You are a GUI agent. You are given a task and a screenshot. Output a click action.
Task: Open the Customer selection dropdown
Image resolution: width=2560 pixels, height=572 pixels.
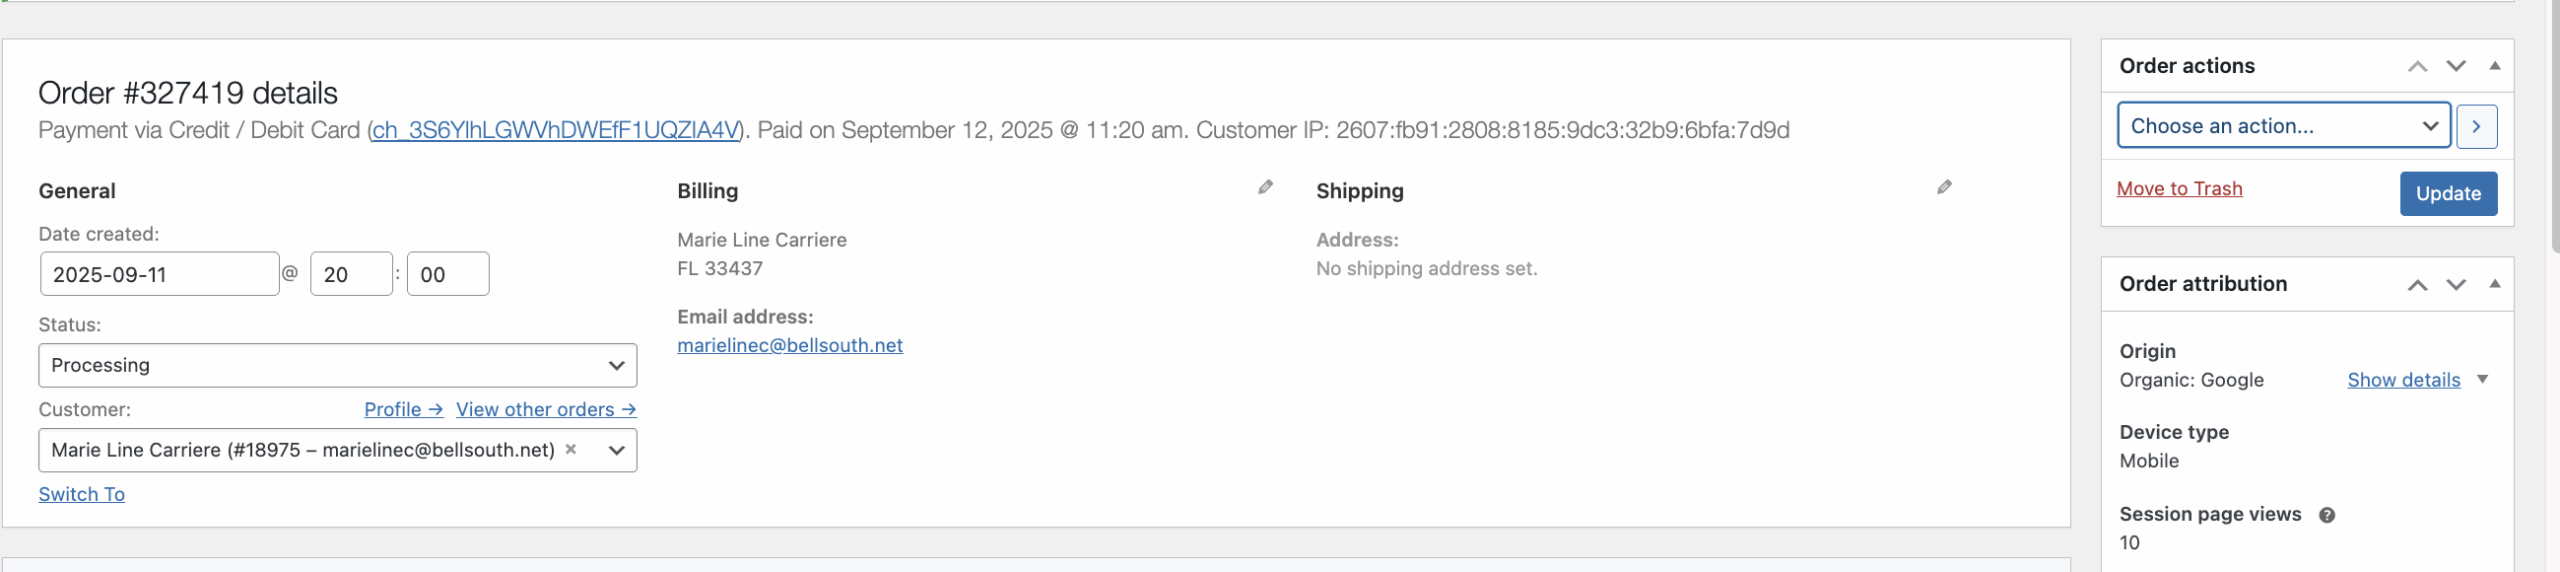point(338,450)
